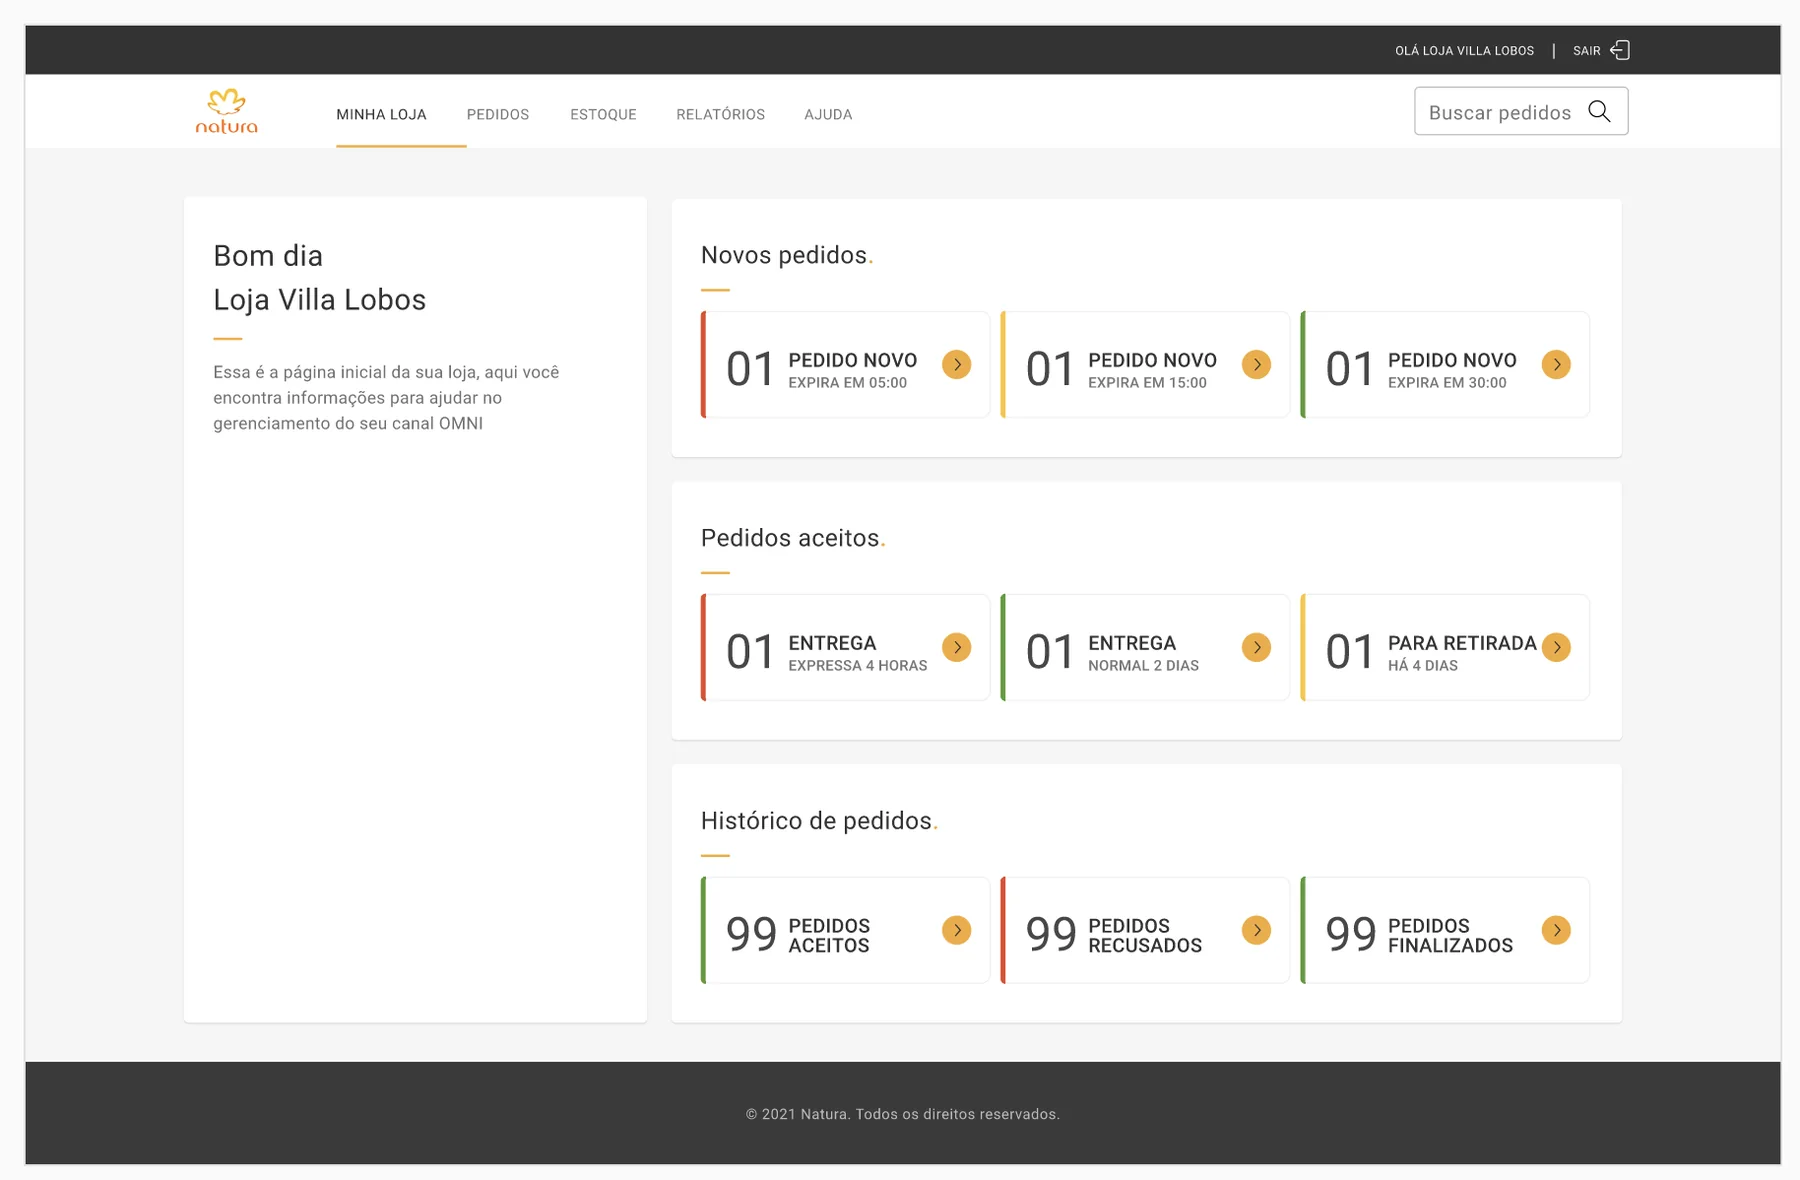This screenshot has height=1180, width=1800.
Task: Focus the Buscar pedidos search field
Action: pyautogui.click(x=1521, y=111)
